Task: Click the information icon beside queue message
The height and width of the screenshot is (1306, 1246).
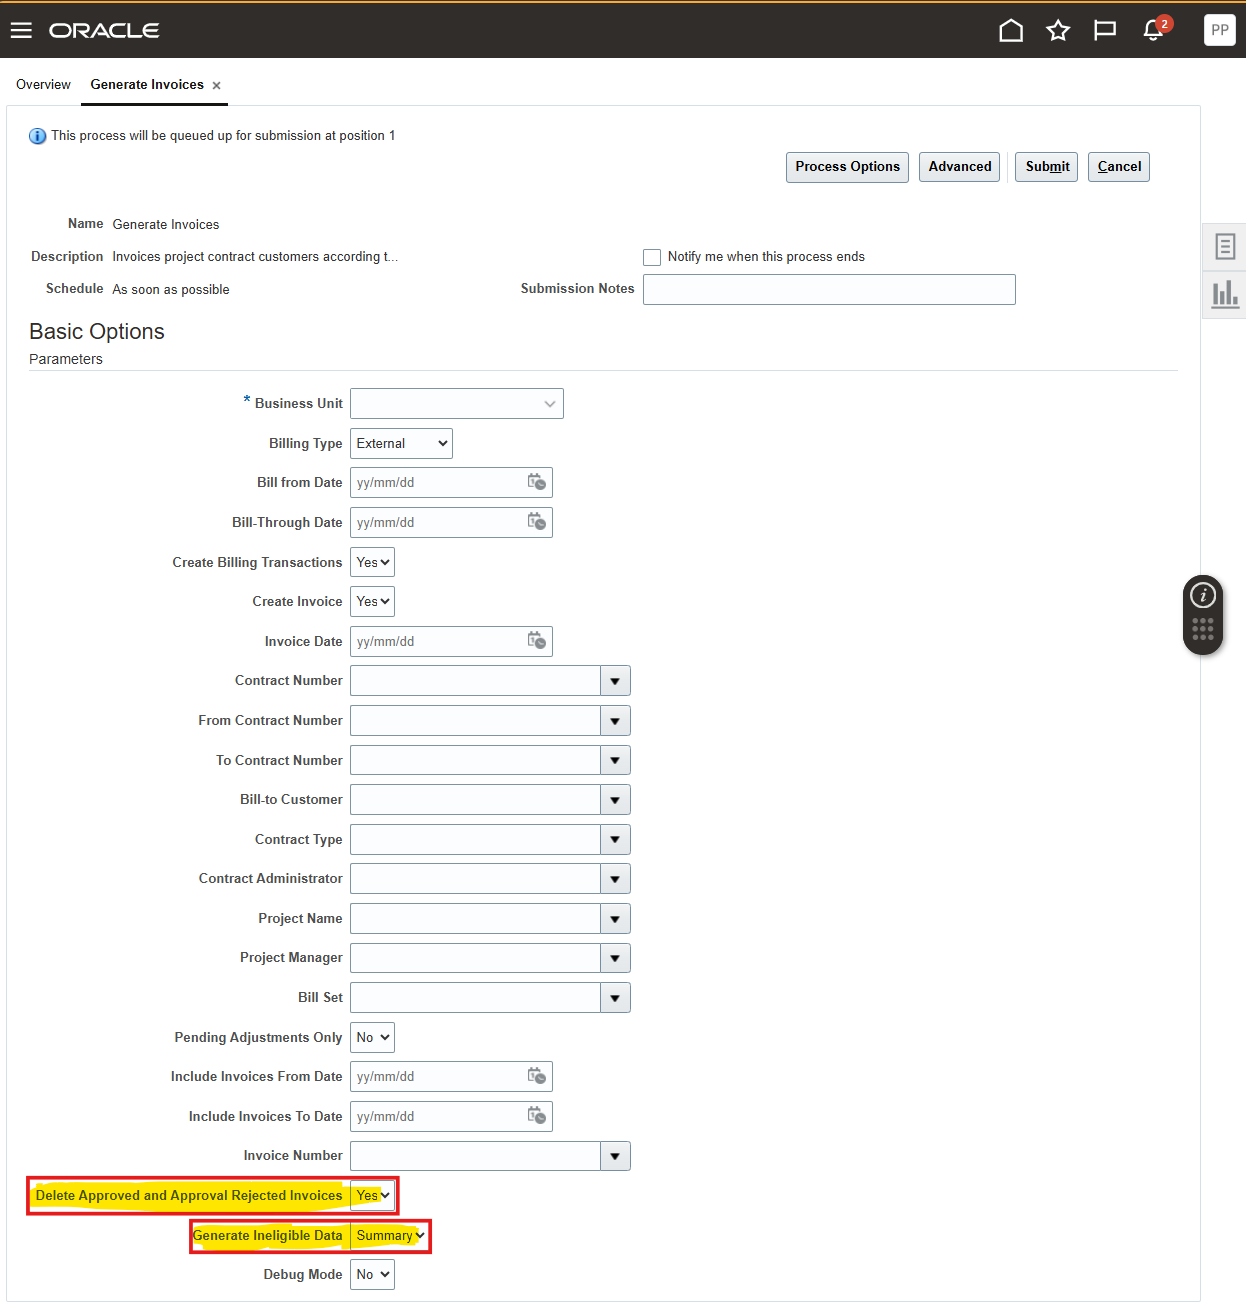Action: tap(37, 136)
